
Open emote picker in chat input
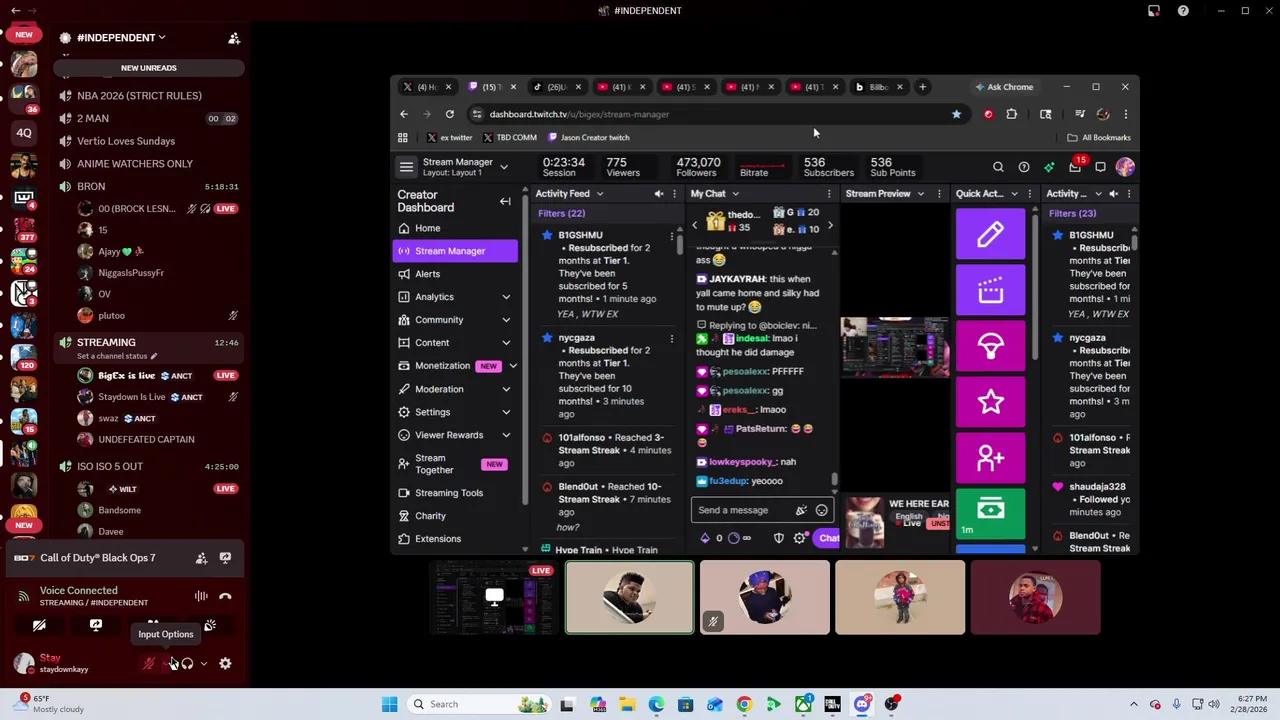822,510
